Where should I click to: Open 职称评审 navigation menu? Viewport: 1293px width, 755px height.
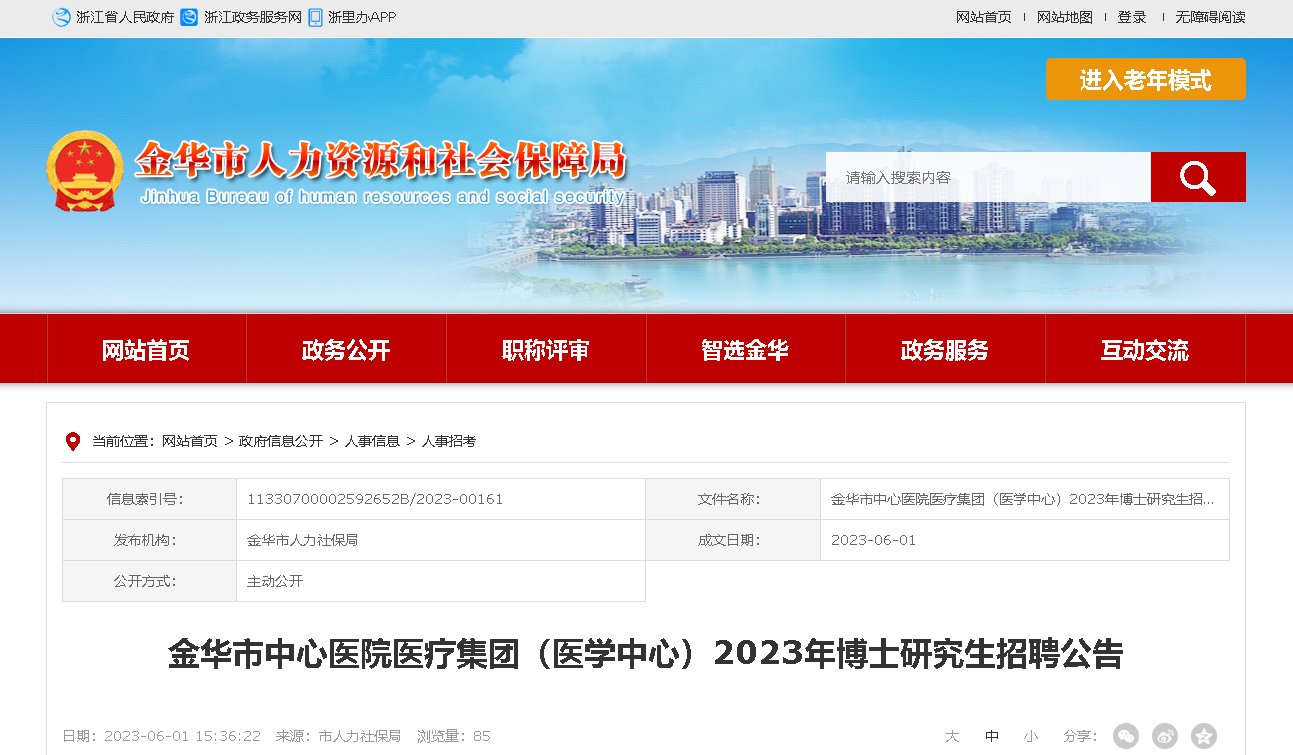pos(546,350)
